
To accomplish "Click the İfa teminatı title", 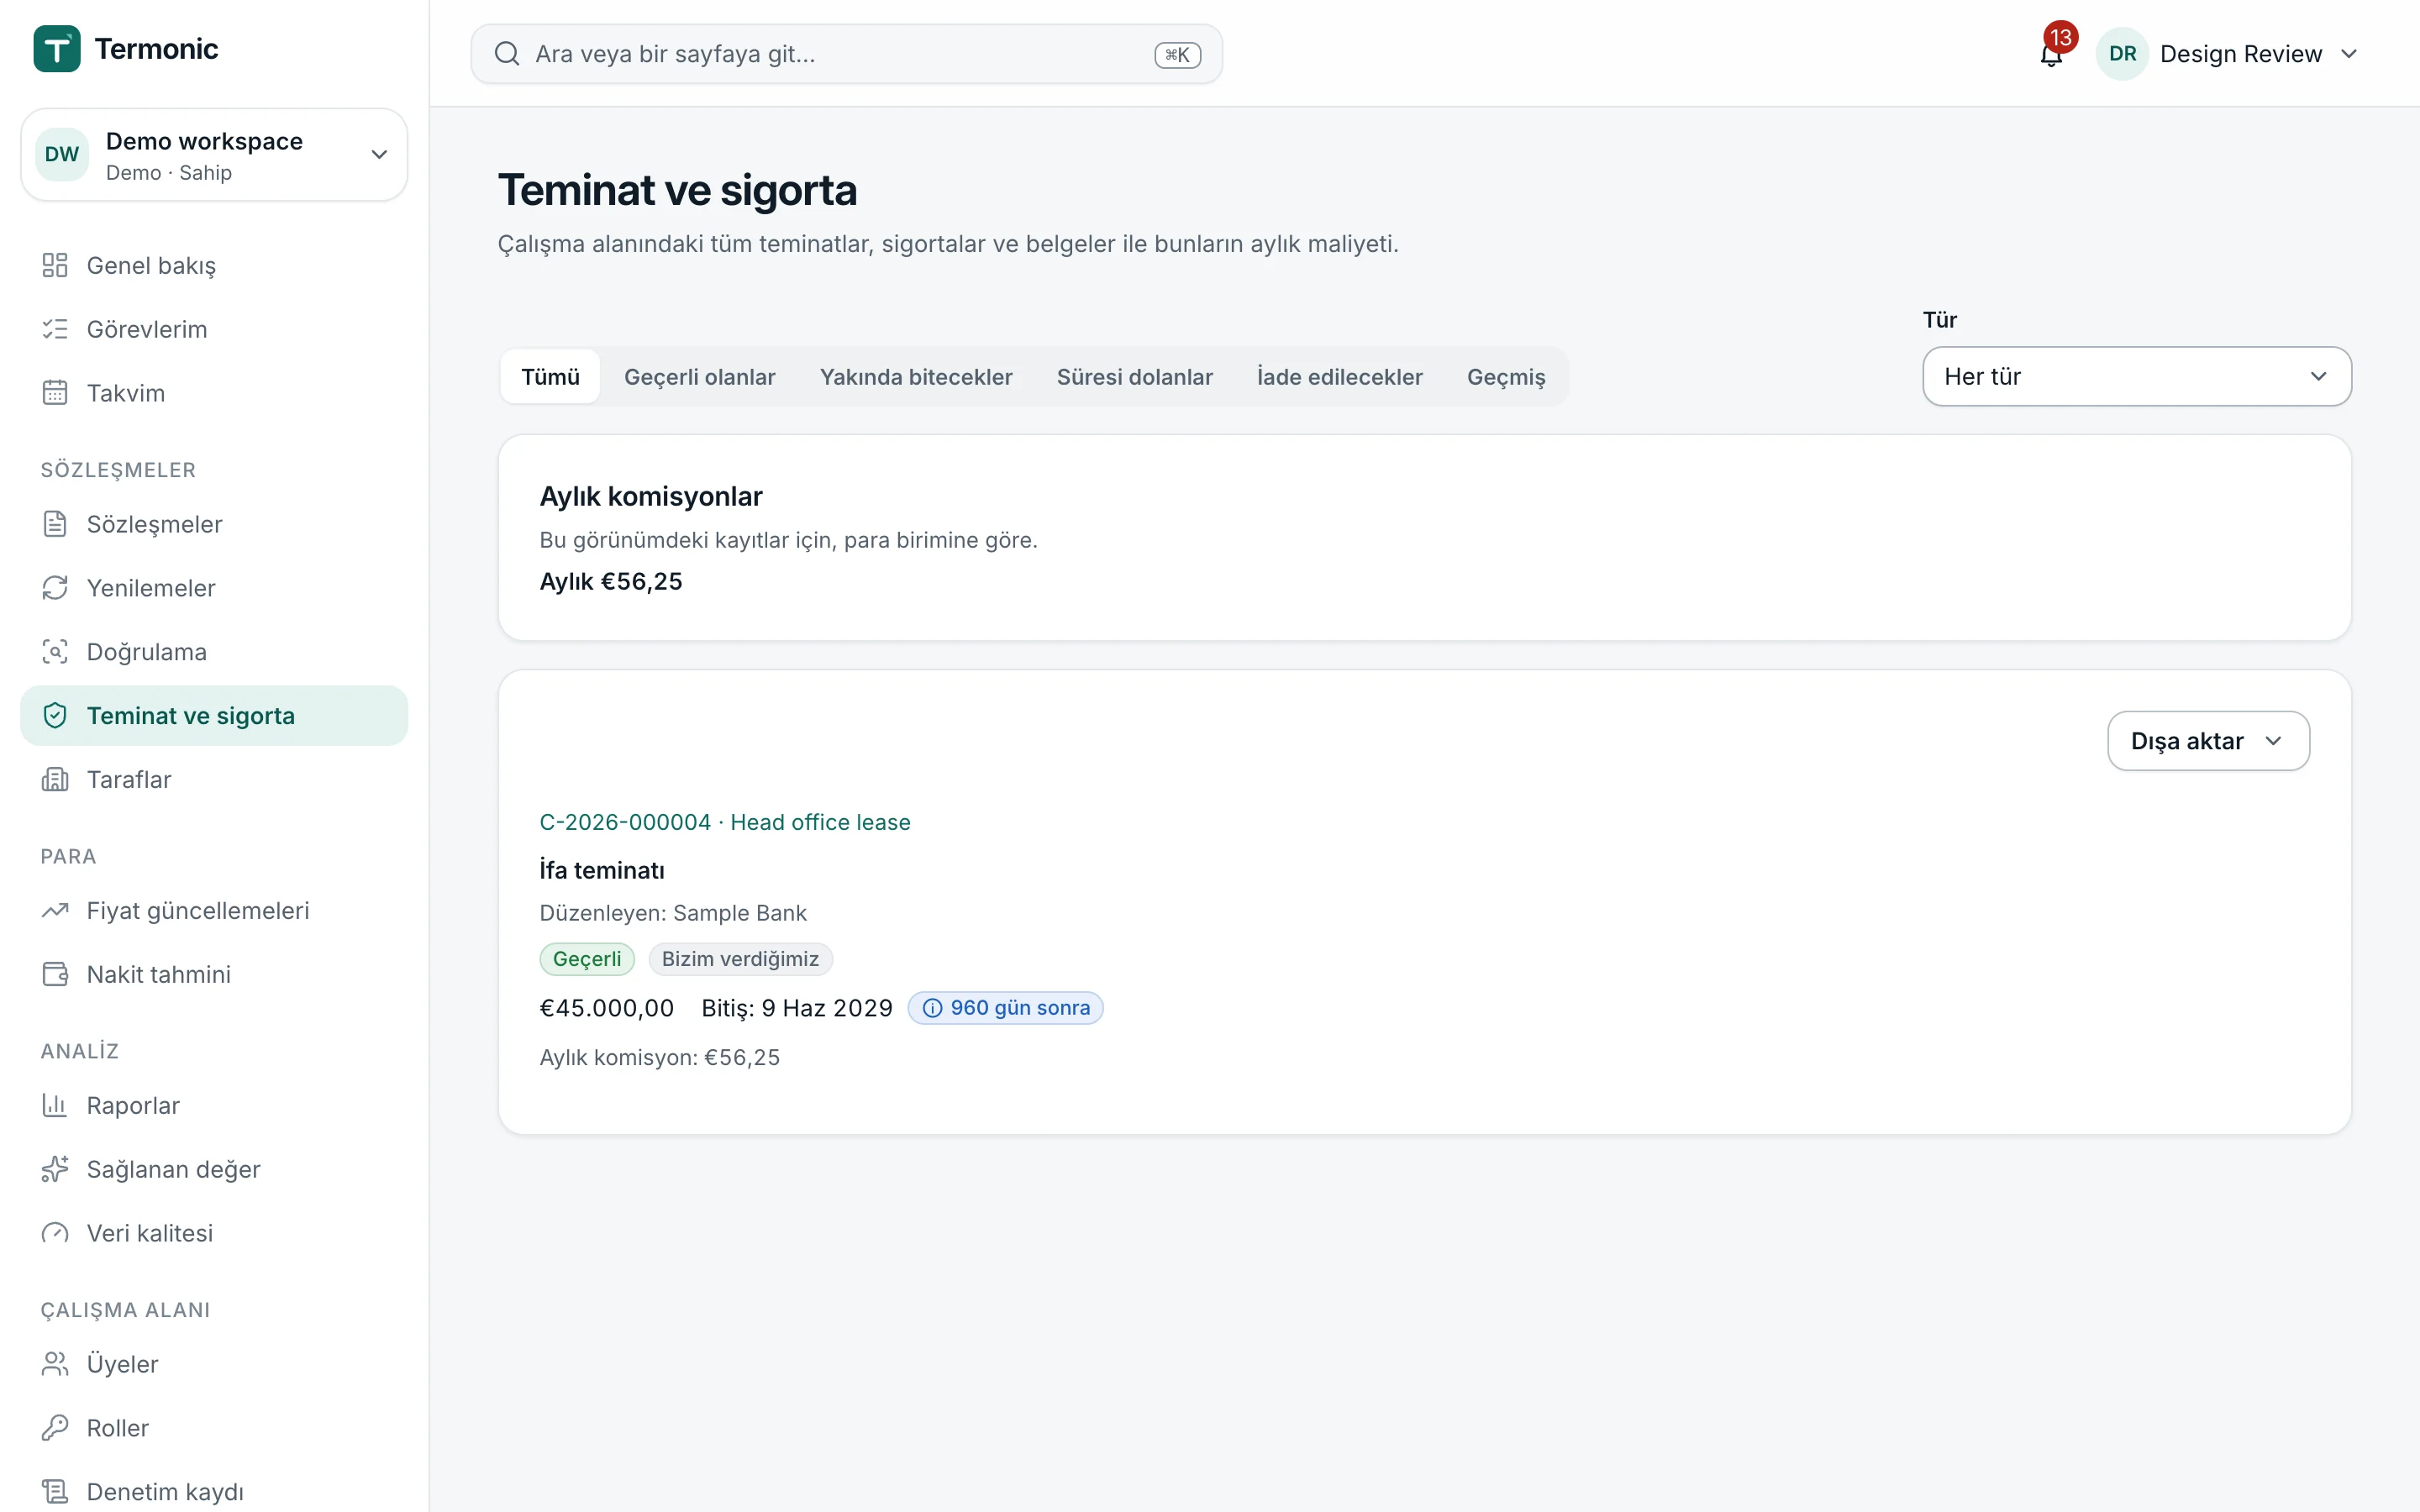I will (602, 870).
